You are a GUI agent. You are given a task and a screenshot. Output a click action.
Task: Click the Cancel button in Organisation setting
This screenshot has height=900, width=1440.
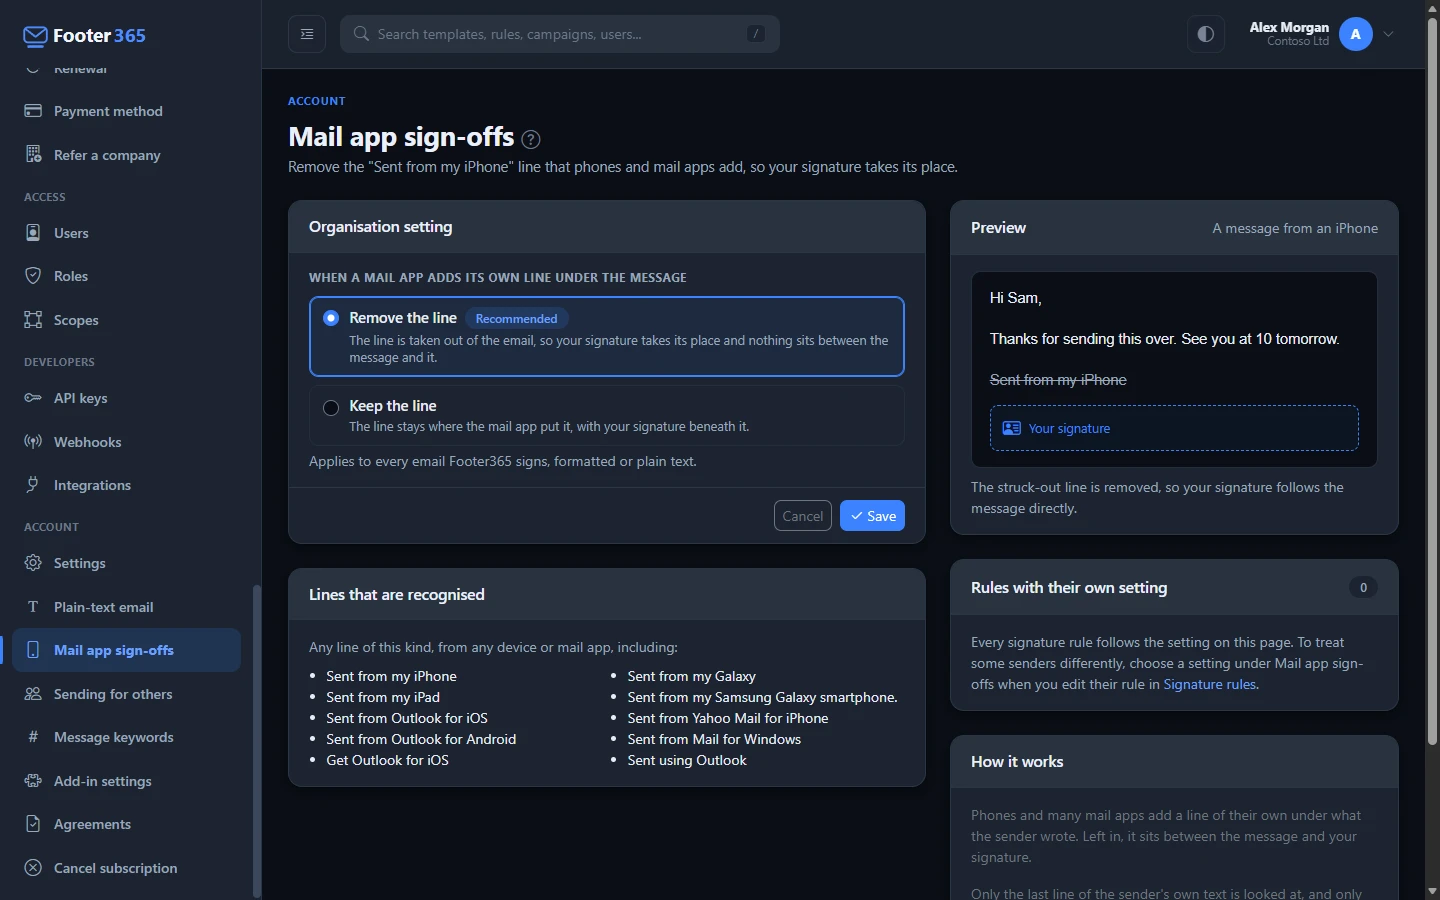click(x=803, y=516)
